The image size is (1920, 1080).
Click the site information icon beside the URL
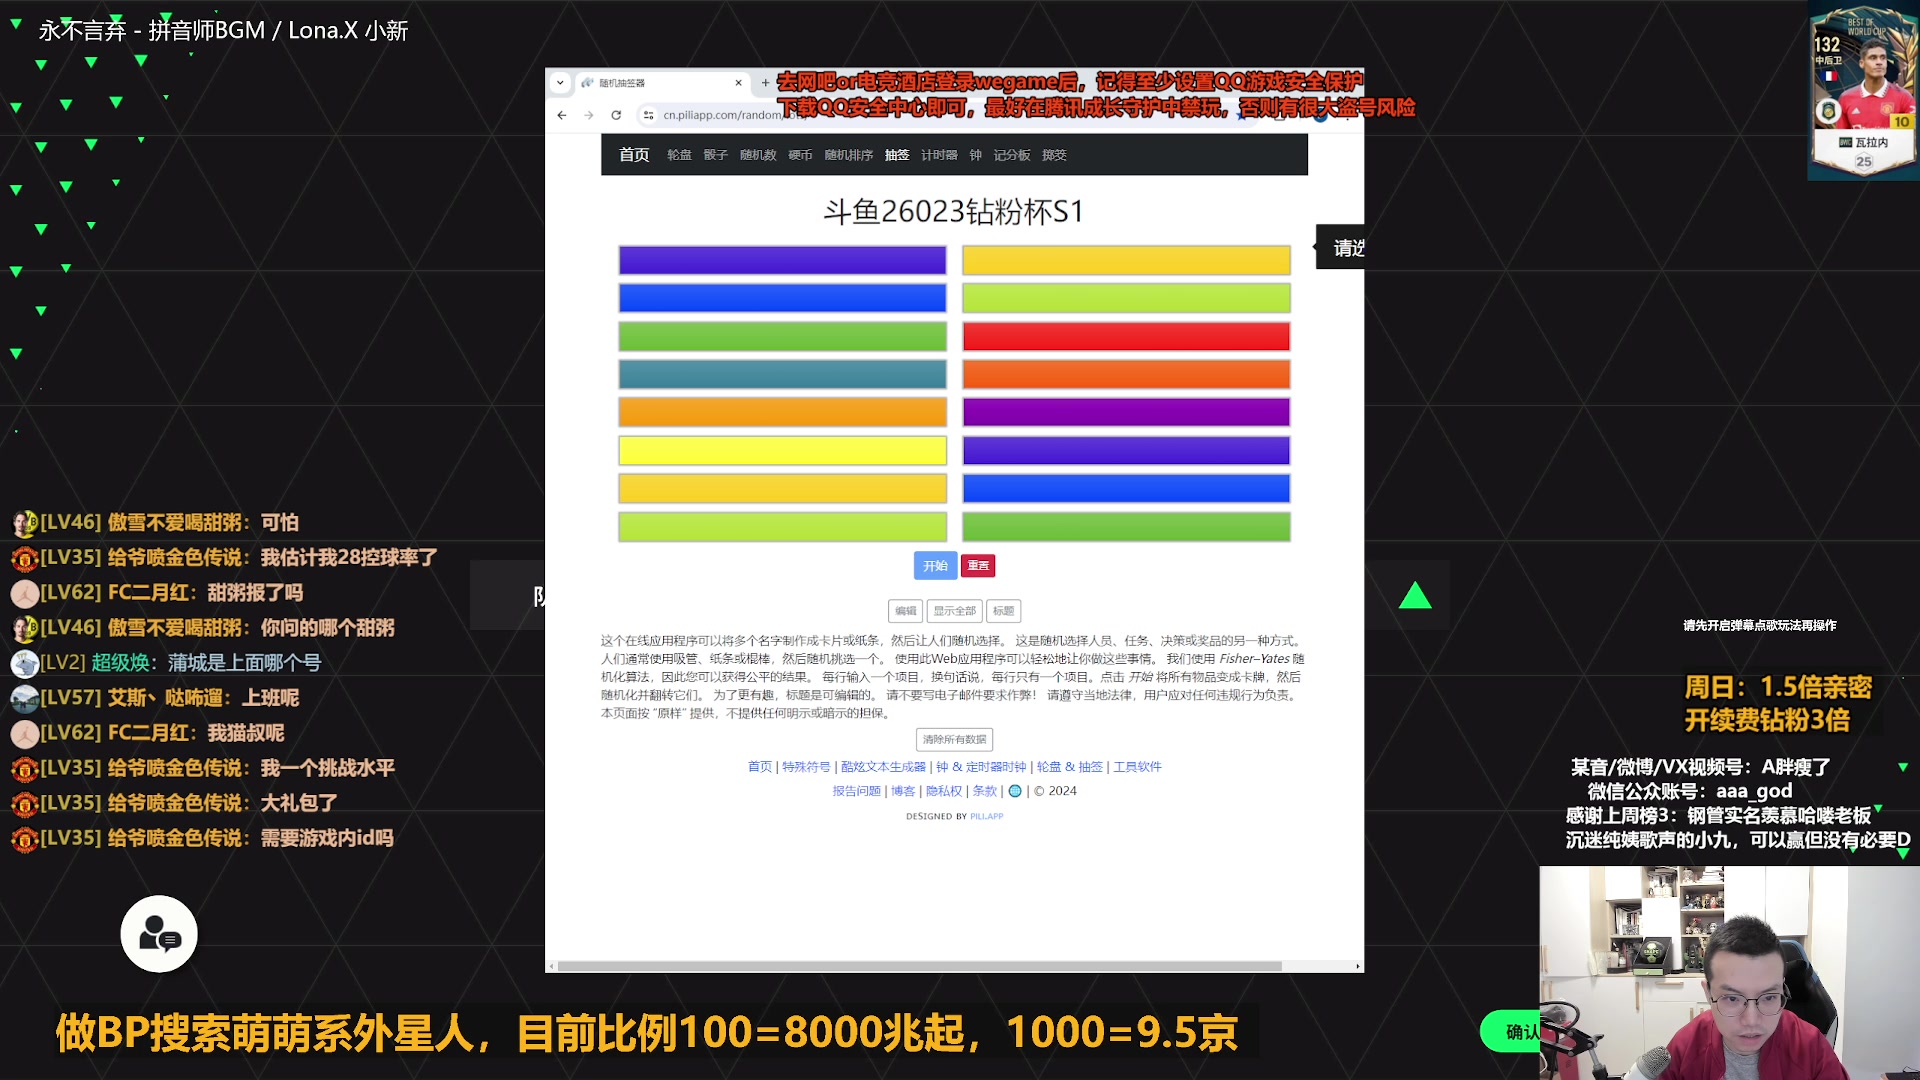coord(647,114)
